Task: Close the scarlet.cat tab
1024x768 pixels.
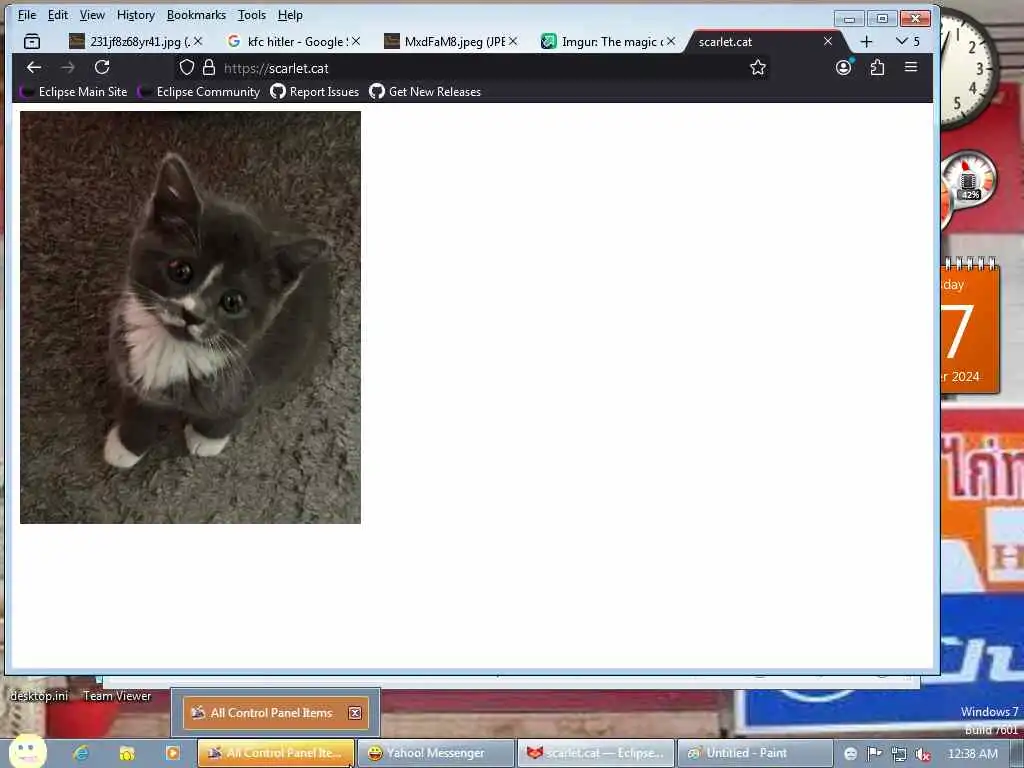Action: [827, 41]
